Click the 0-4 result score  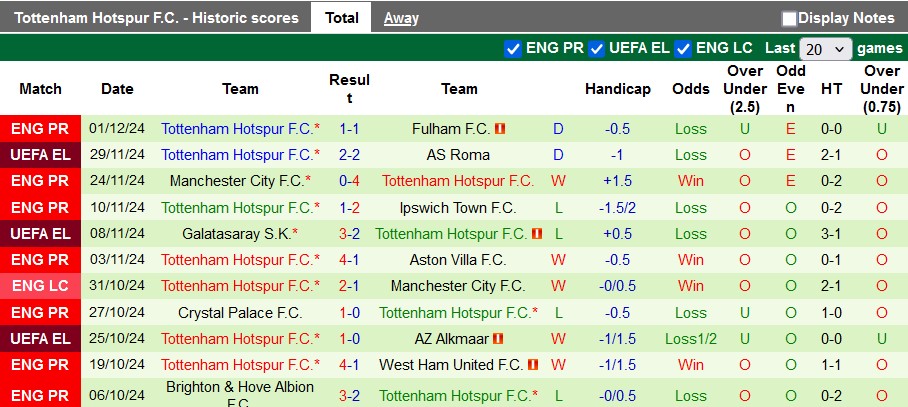[349, 181]
